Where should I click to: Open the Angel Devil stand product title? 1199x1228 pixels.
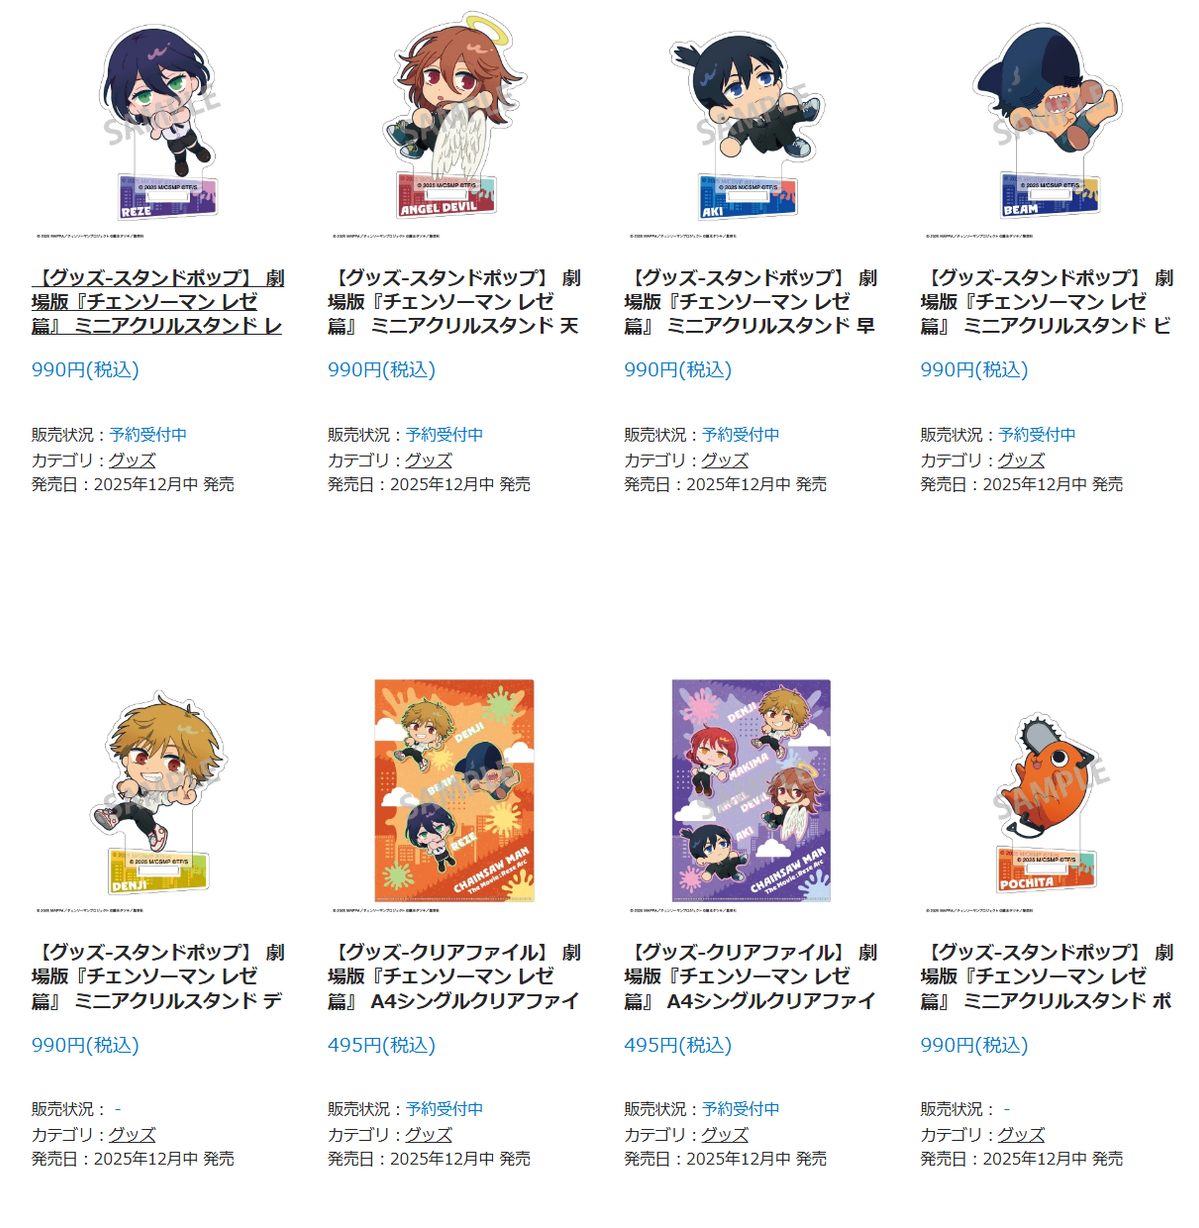click(x=454, y=302)
